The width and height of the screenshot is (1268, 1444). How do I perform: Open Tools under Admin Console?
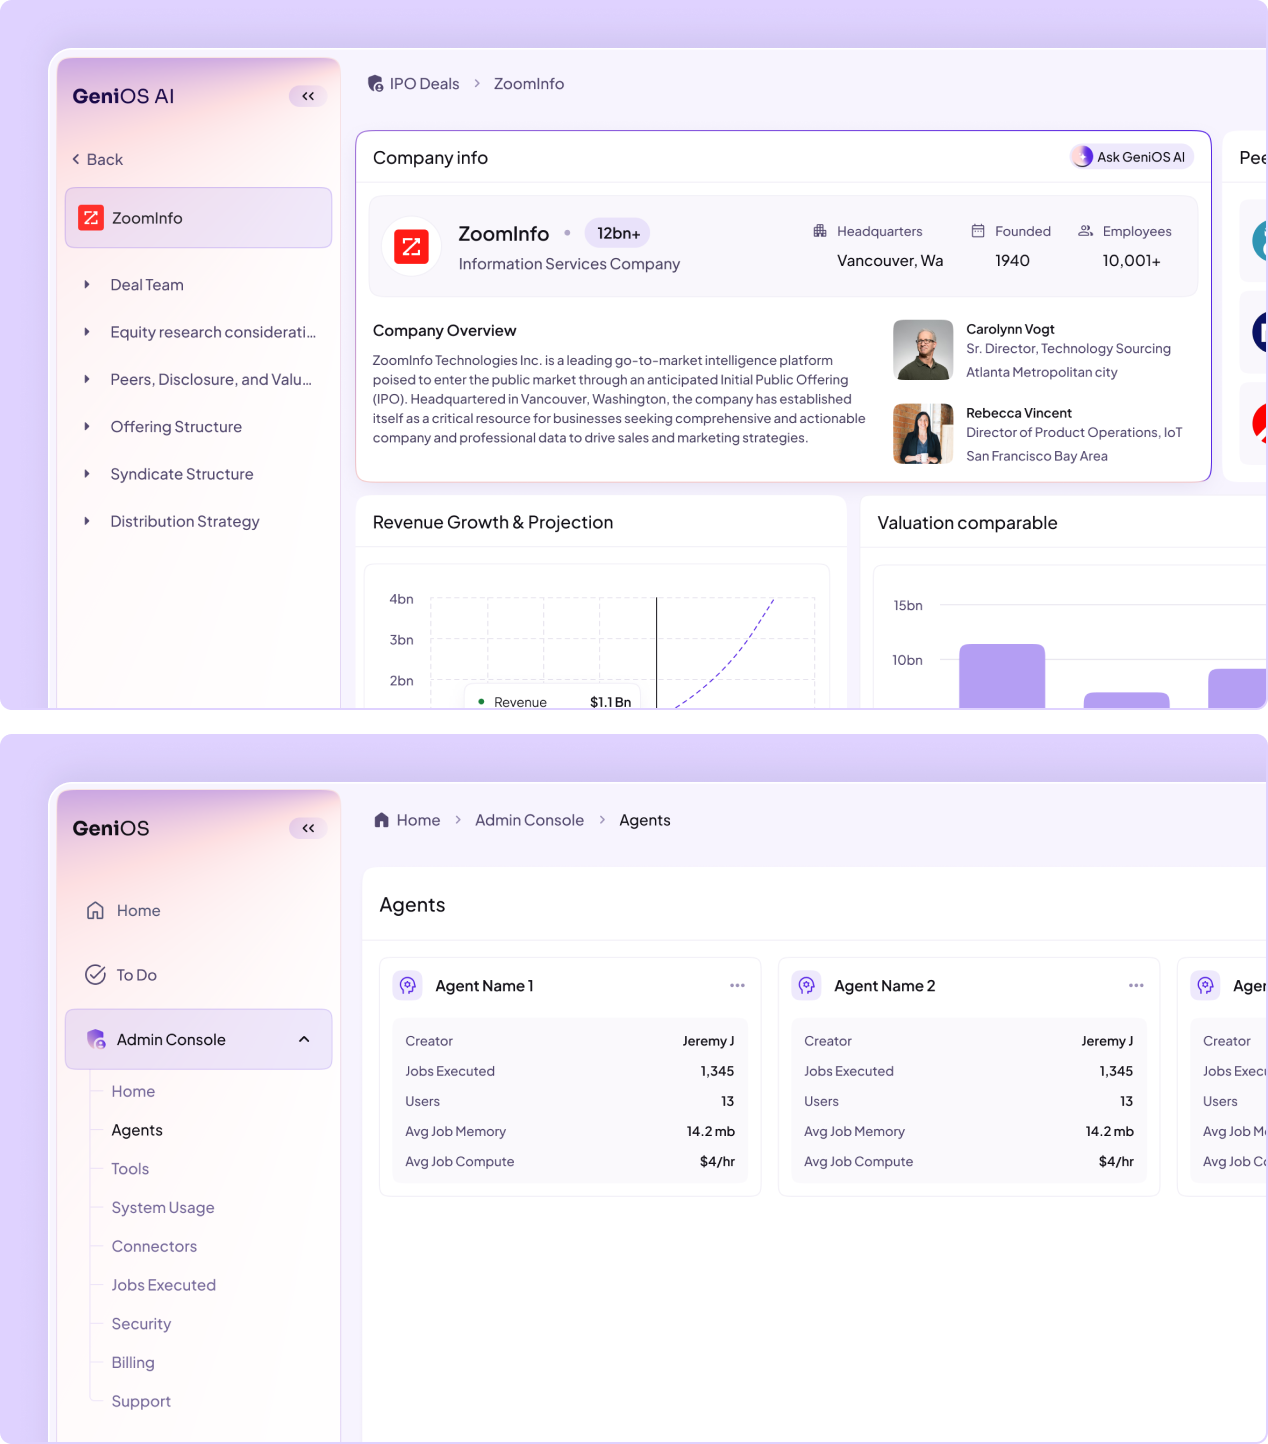click(x=130, y=1169)
